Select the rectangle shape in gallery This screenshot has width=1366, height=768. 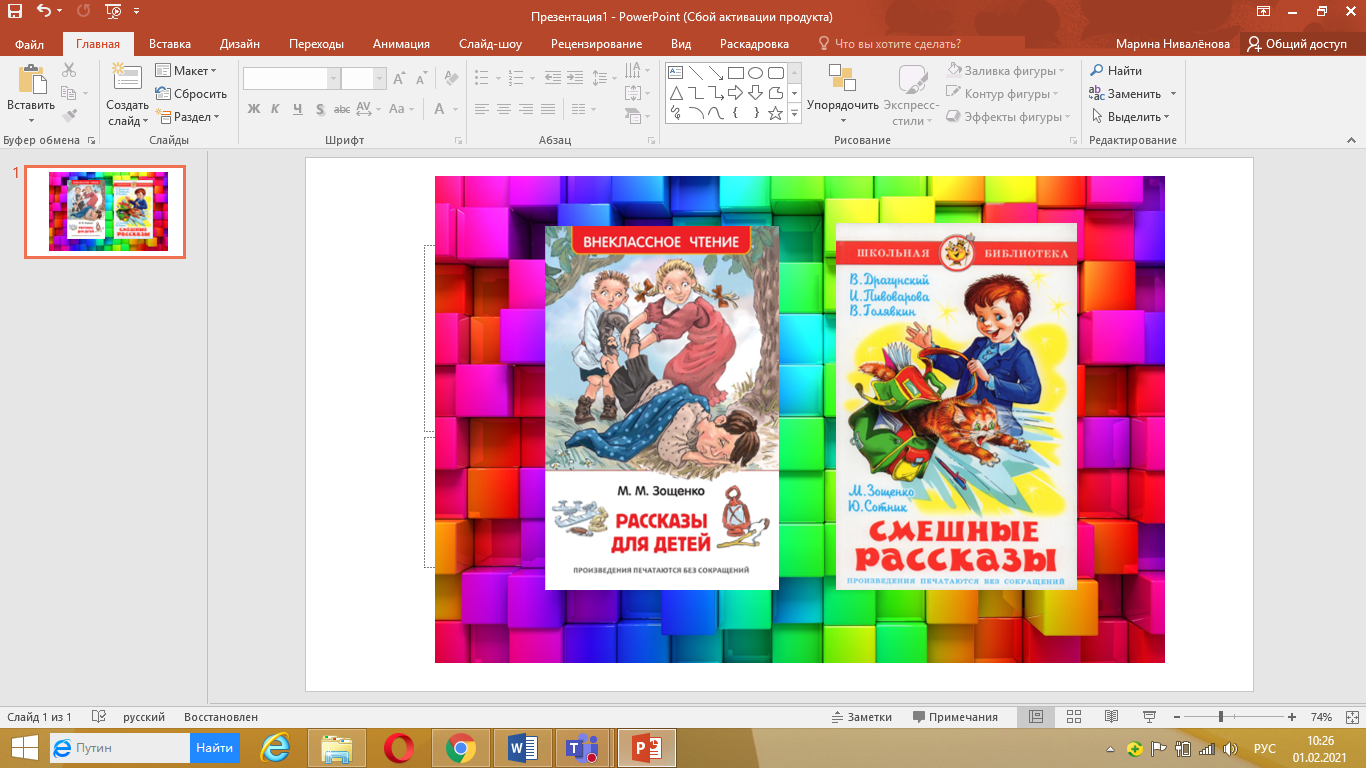(735, 73)
